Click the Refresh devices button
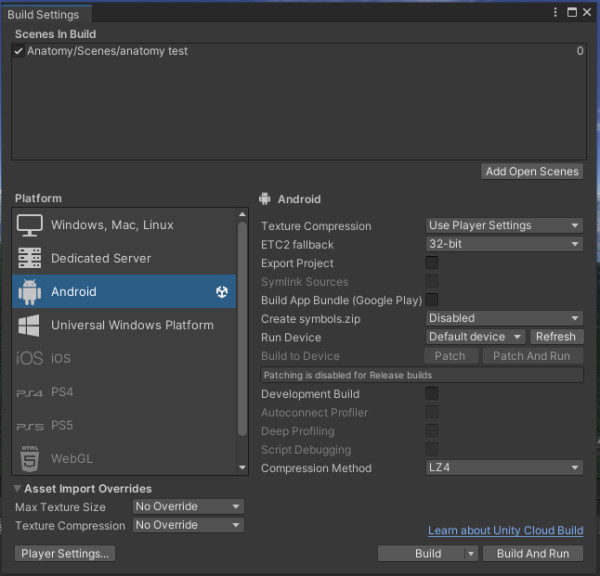This screenshot has height=576, width=600. pyautogui.click(x=556, y=337)
